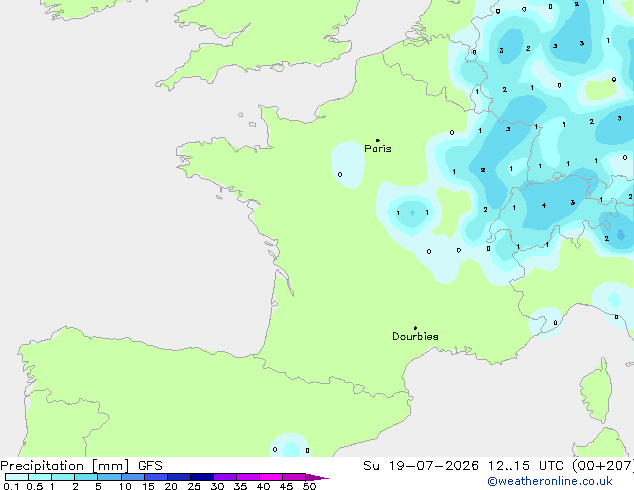Screen dimensions: 634x490
Task: Select the 15–20 mm legend swatch
Action: (x=156, y=477)
